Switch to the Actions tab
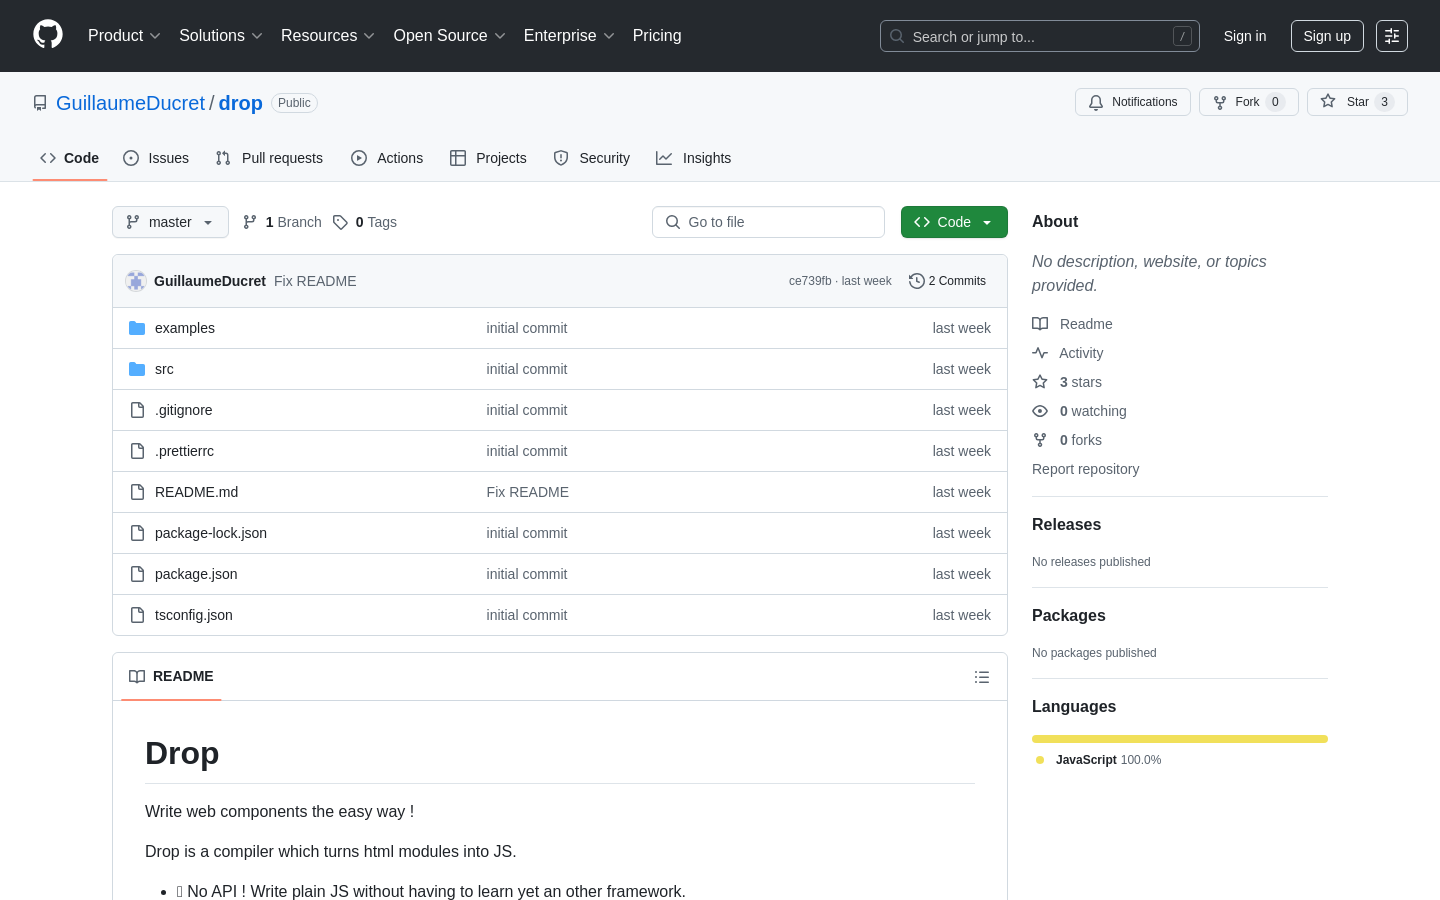Viewport: 1440px width, 900px height. [x=387, y=158]
